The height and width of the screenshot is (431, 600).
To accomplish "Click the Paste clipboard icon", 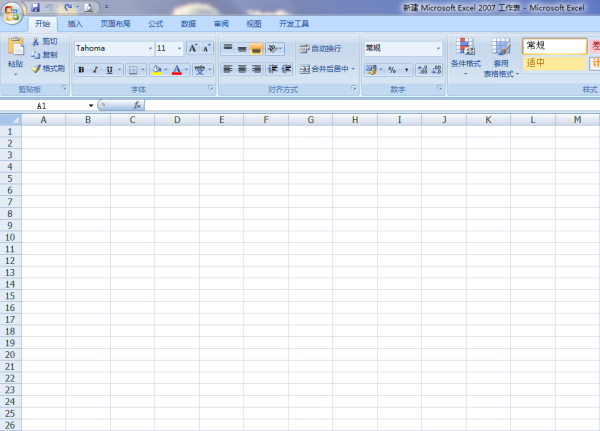I will (16, 46).
